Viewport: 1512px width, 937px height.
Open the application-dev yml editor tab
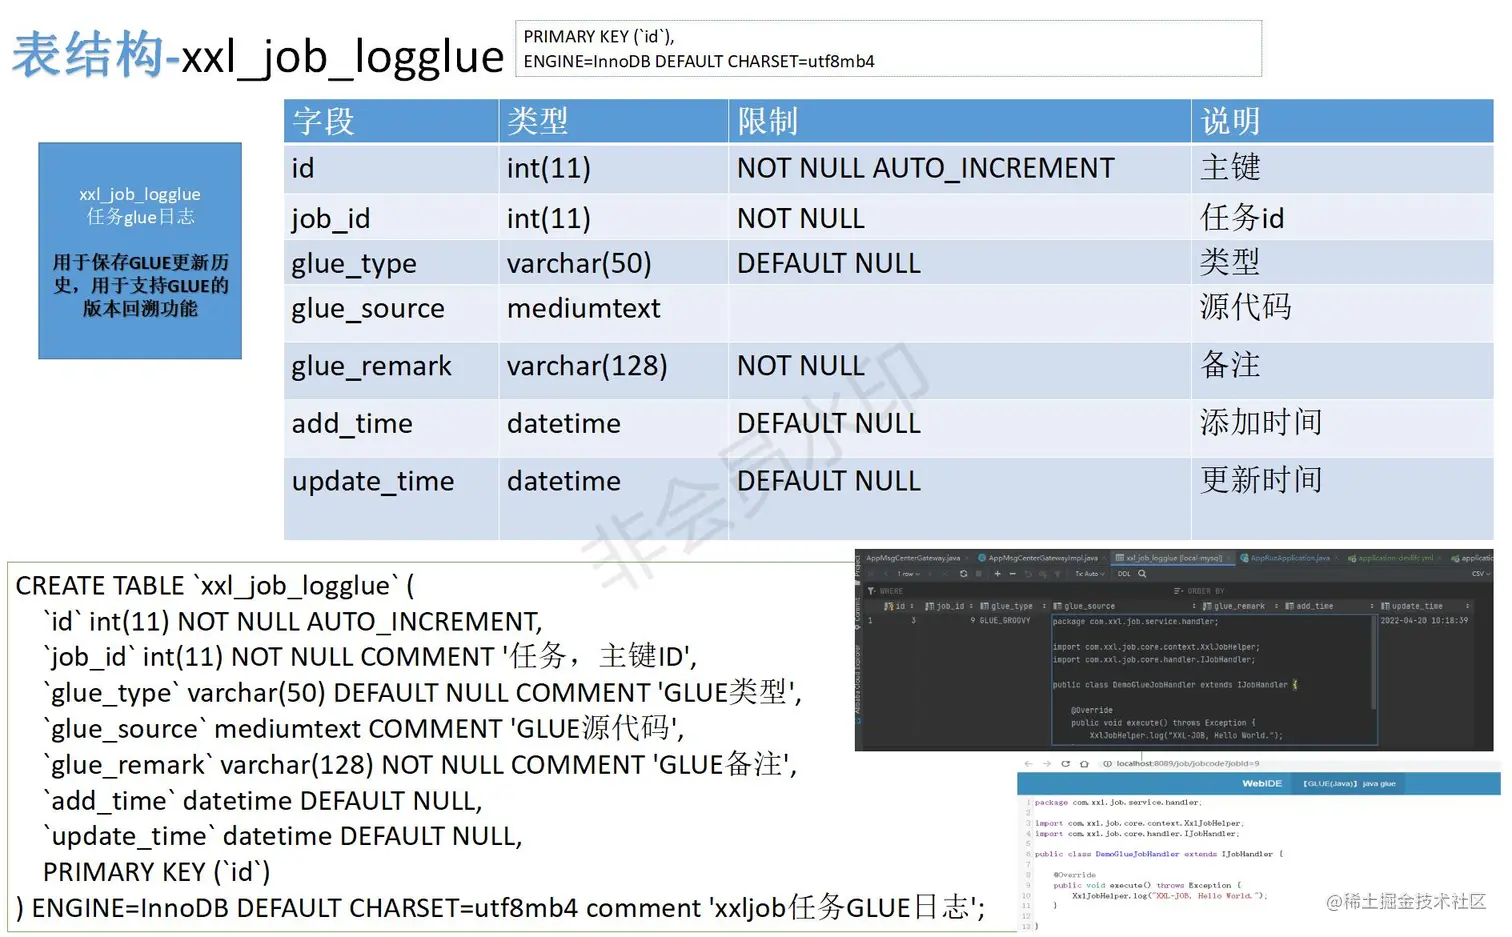click(x=1396, y=558)
